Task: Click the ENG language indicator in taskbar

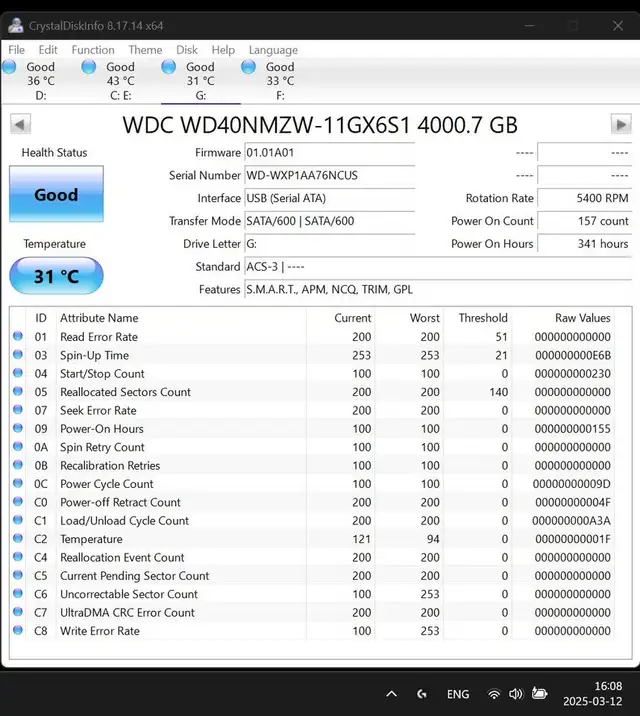Action: pos(458,694)
